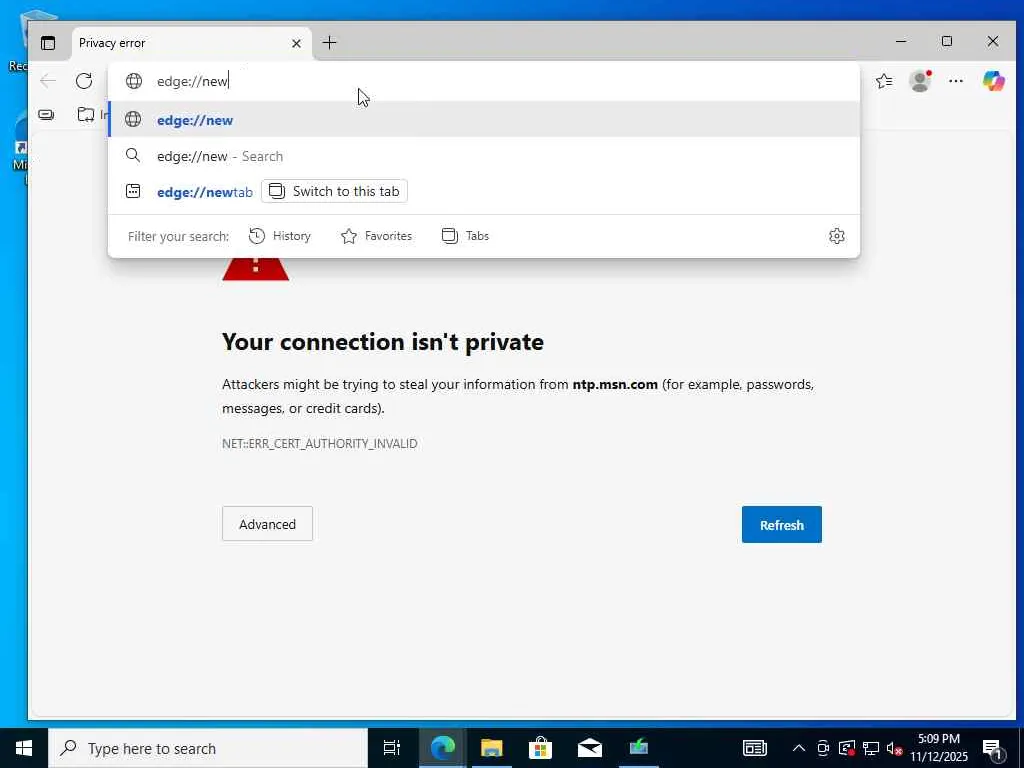Open Microsoft Store from taskbar
1024x768 pixels.
point(541,748)
